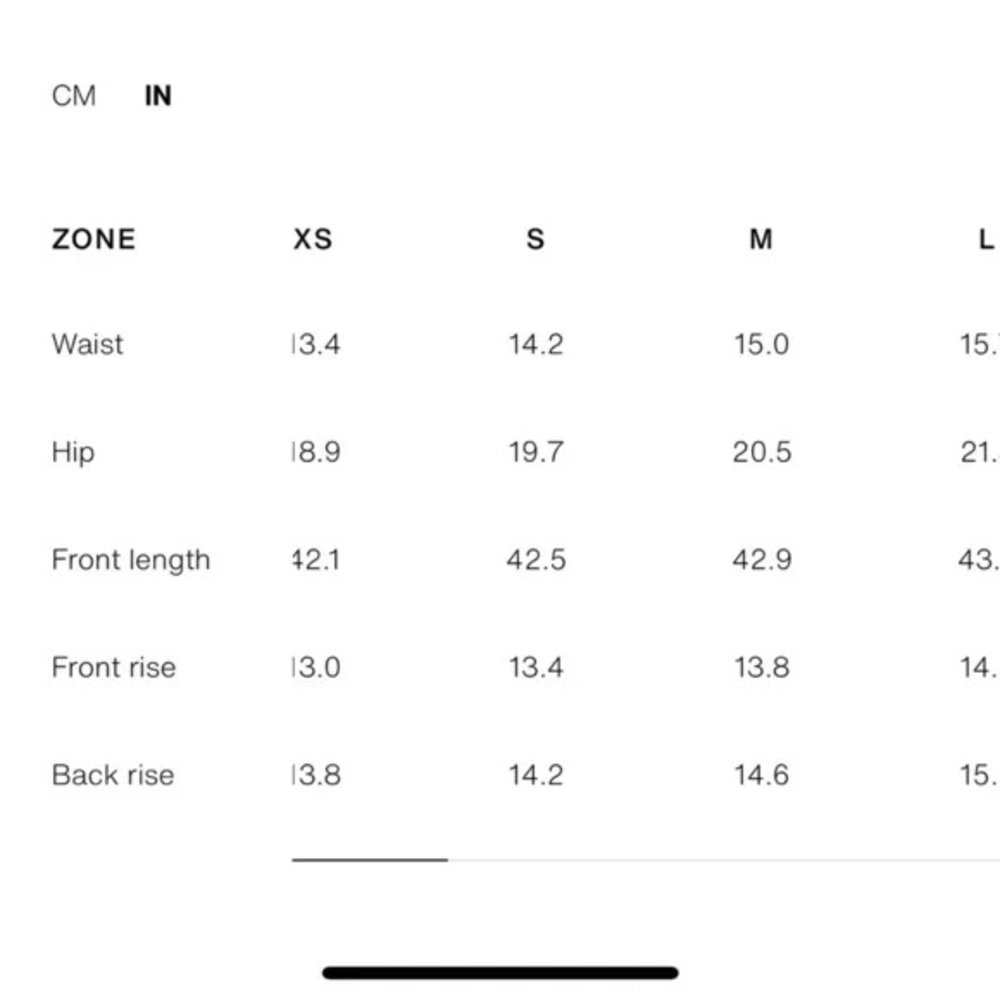Select the M size column header
This screenshot has width=1000, height=1000.
pyautogui.click(x=761, y=240)
